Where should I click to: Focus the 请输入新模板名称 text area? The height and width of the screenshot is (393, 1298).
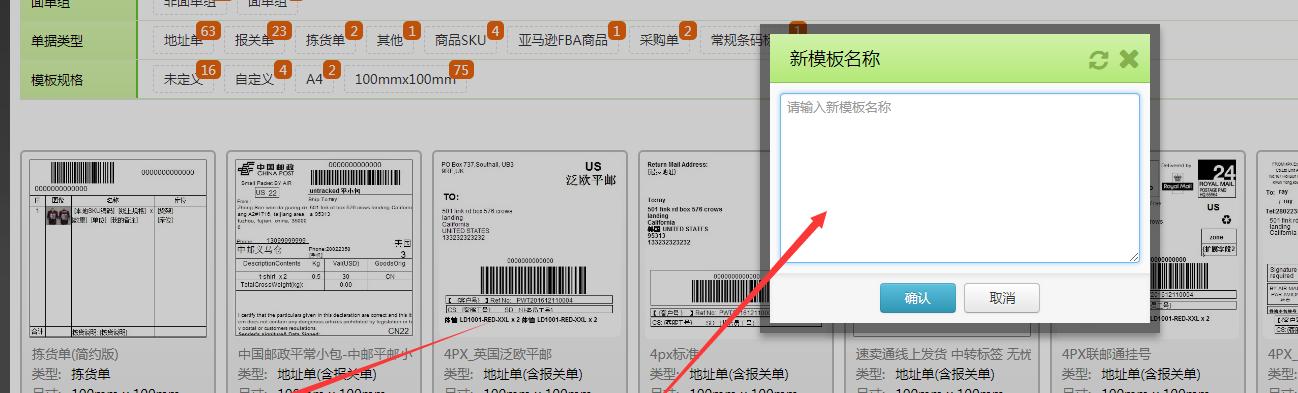(960, 178)
